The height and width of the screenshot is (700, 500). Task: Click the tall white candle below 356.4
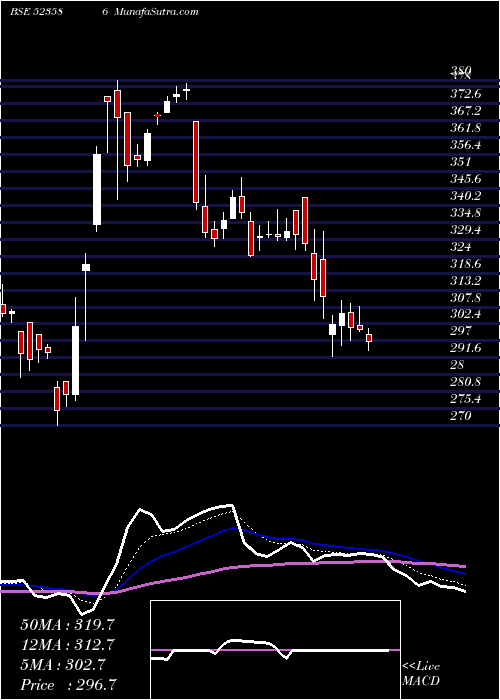click(97, 189)
